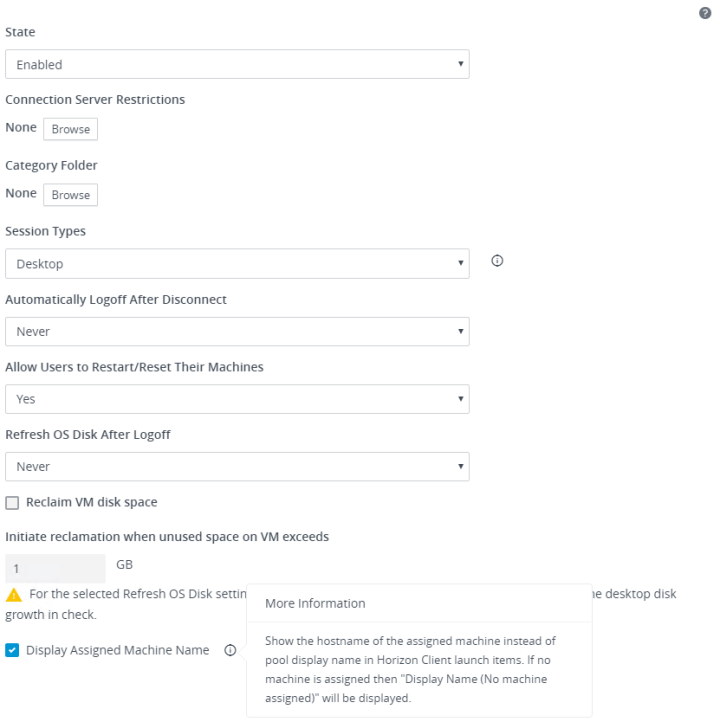Click the More Information tooltip heading

pyautogui.click(x=315, y=603)
